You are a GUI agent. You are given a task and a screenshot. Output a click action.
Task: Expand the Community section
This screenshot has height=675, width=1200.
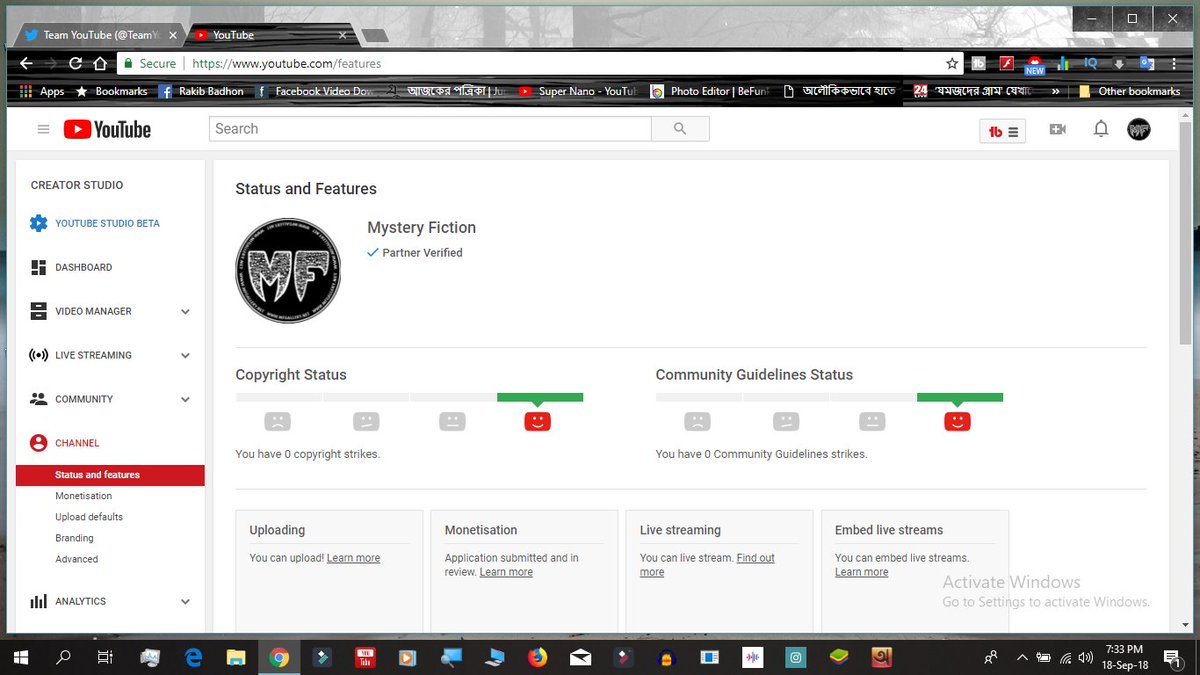(185, 399)
